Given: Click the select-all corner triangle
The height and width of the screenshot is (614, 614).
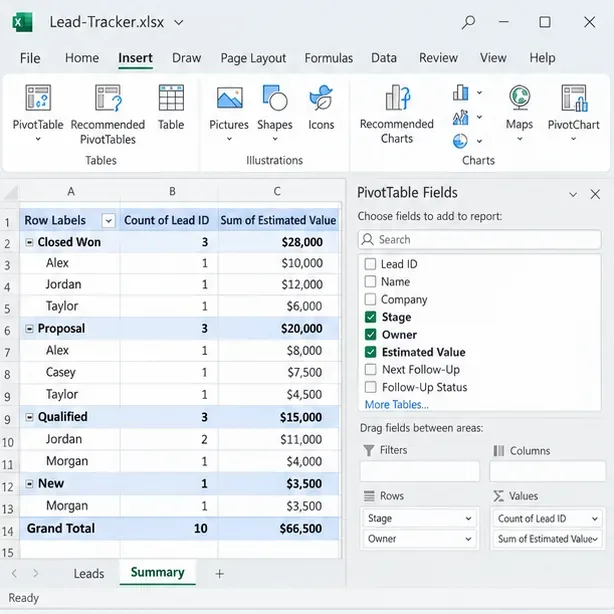Looking at the screenshot, I should point(11,192).
